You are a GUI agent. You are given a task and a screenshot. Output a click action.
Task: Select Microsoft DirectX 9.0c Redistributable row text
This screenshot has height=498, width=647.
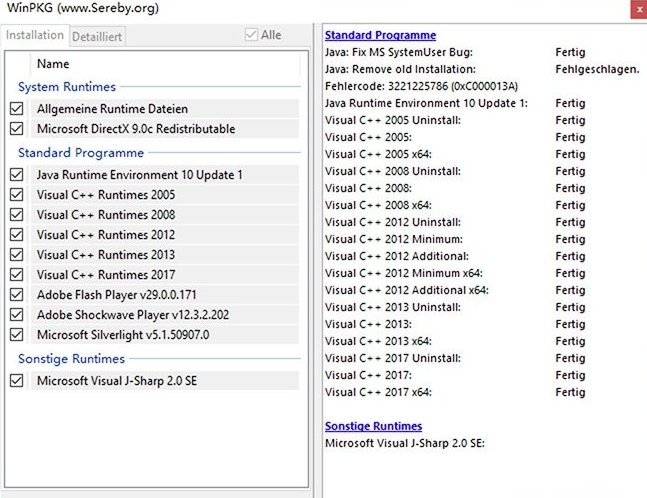[136, 129]
